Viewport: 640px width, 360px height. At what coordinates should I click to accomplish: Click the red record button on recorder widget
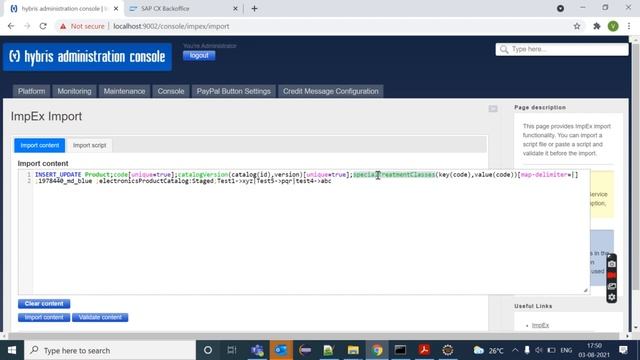(611, 276)
